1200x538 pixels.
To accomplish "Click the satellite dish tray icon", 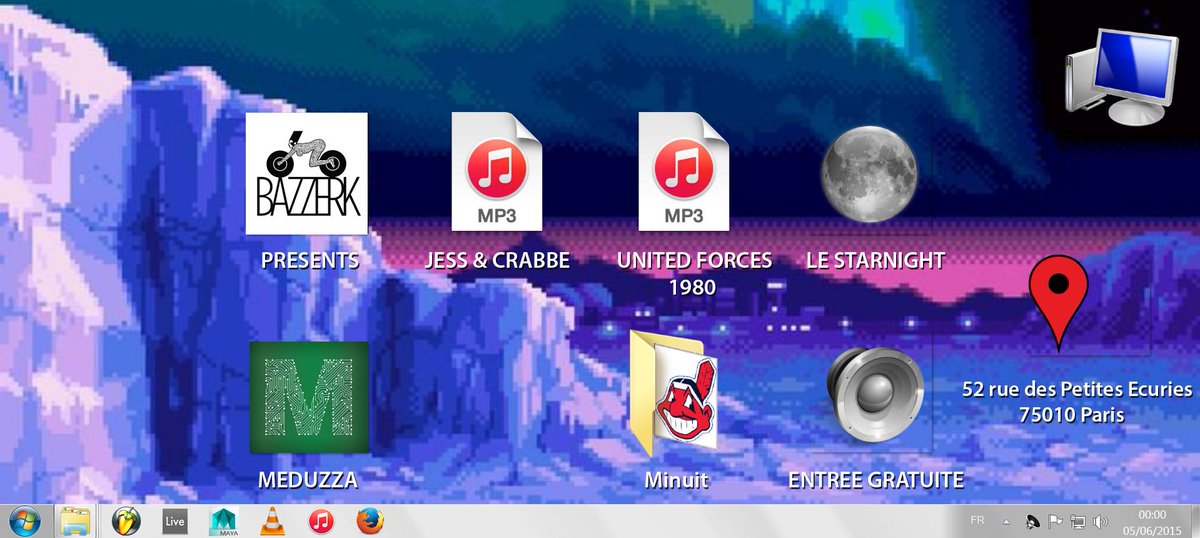I will click(1032, 521).
